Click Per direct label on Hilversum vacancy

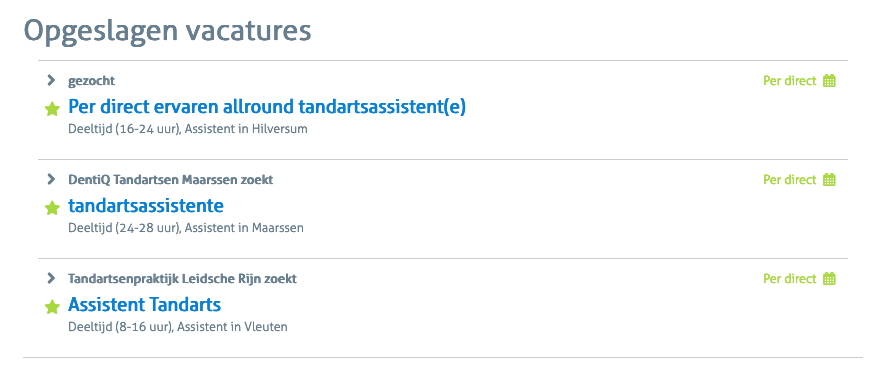coord(790,81)
